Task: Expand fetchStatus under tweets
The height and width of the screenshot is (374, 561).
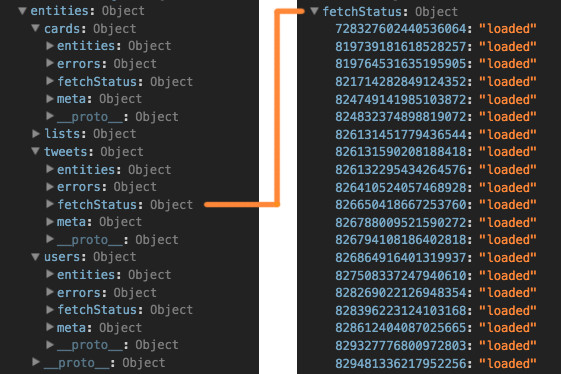Action: [x=50, y=204]
